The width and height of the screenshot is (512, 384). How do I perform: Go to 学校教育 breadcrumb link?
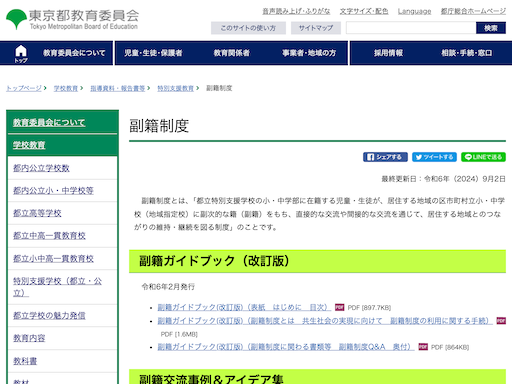(x=66, y=88)
